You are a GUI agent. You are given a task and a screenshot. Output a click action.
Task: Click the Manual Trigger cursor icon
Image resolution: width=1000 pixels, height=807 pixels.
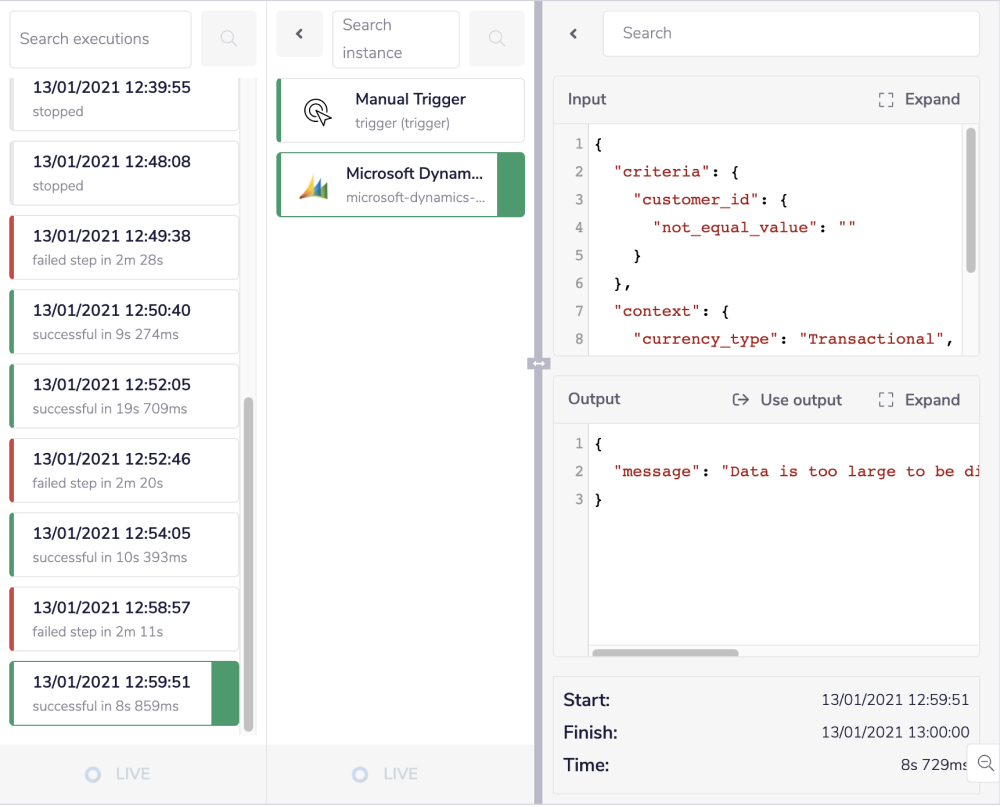[x=317, y=111]
